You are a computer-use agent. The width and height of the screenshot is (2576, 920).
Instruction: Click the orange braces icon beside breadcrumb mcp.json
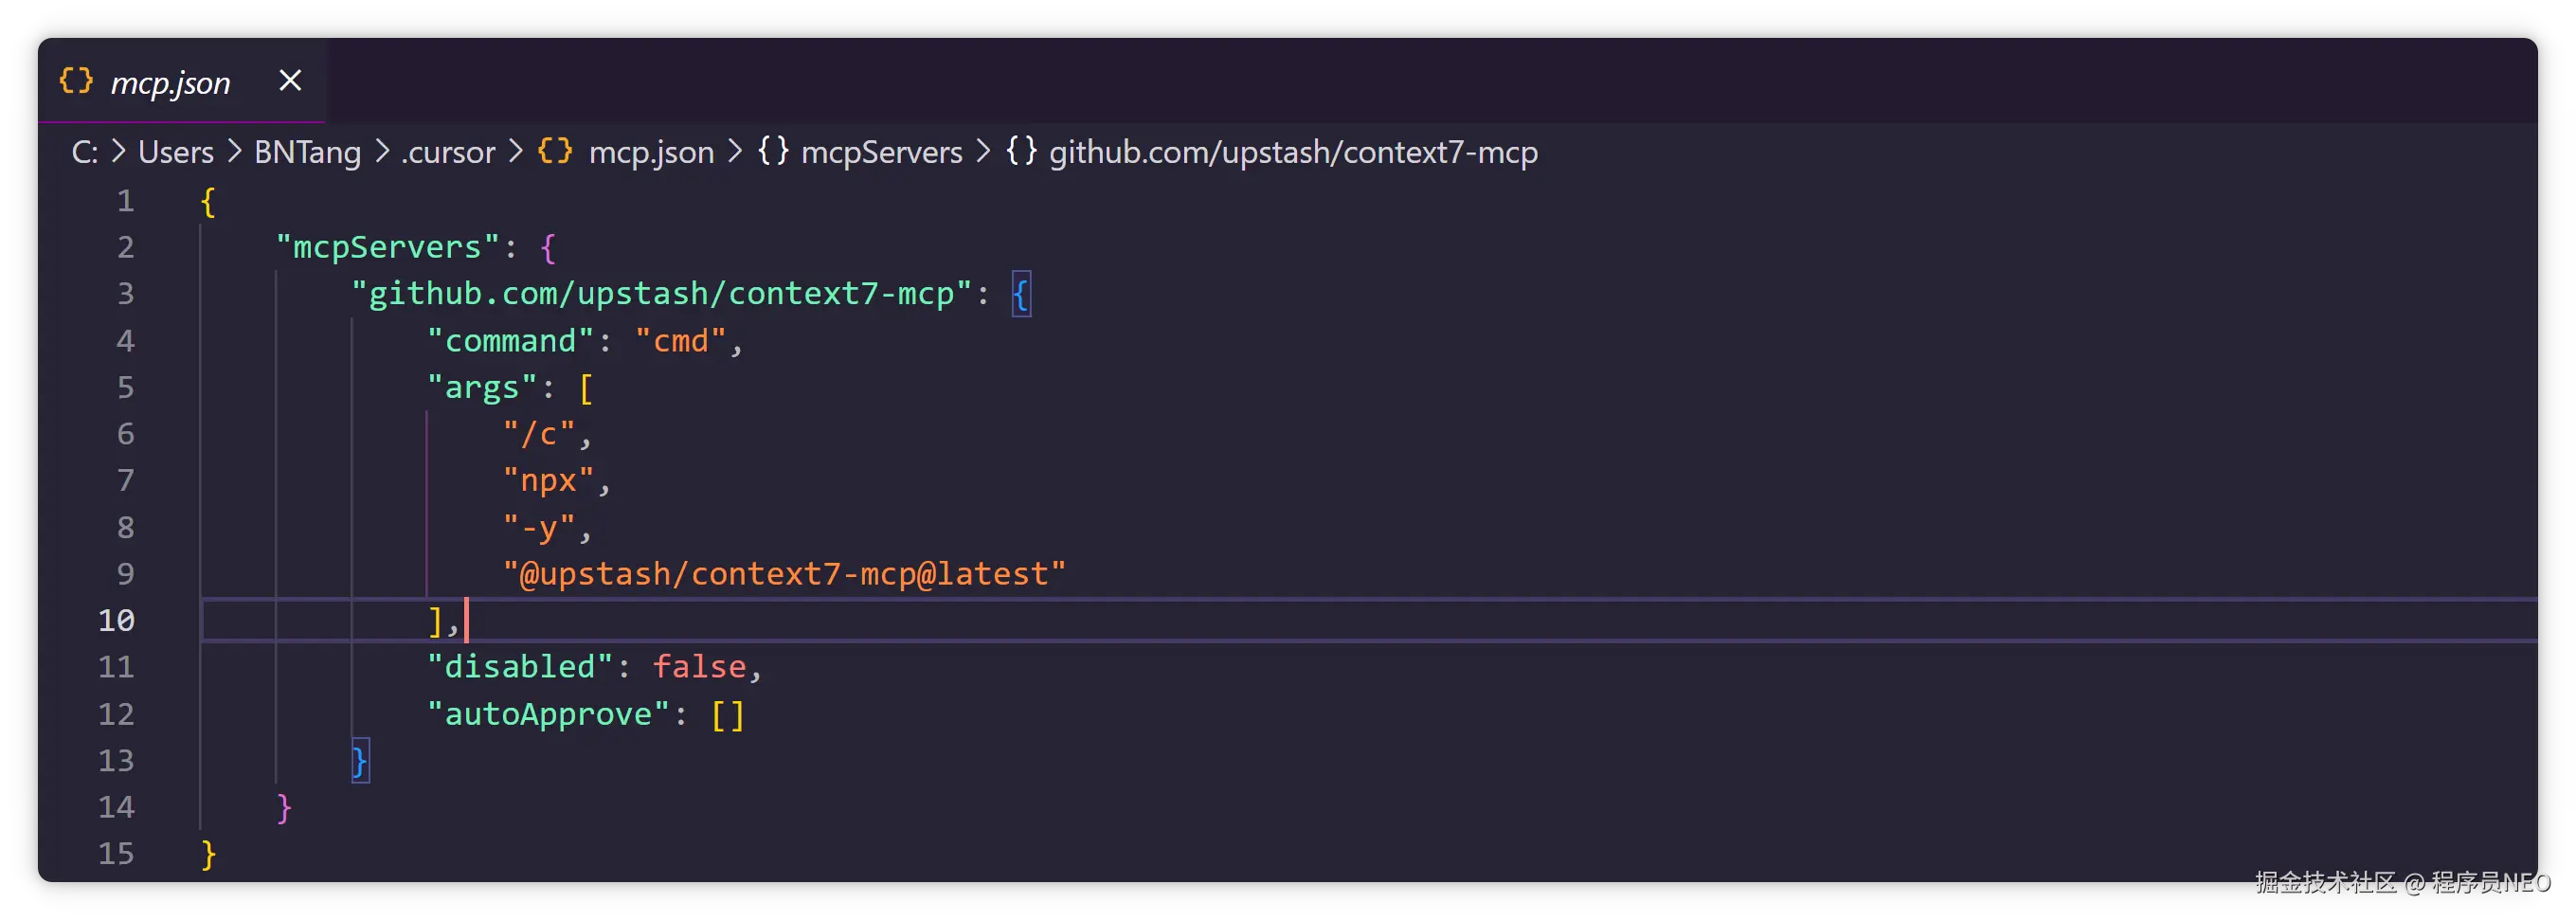coord(555,151)
